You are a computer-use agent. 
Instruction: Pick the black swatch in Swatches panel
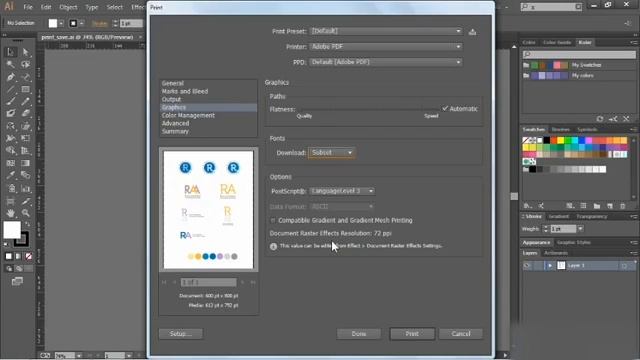coord(547,140)
